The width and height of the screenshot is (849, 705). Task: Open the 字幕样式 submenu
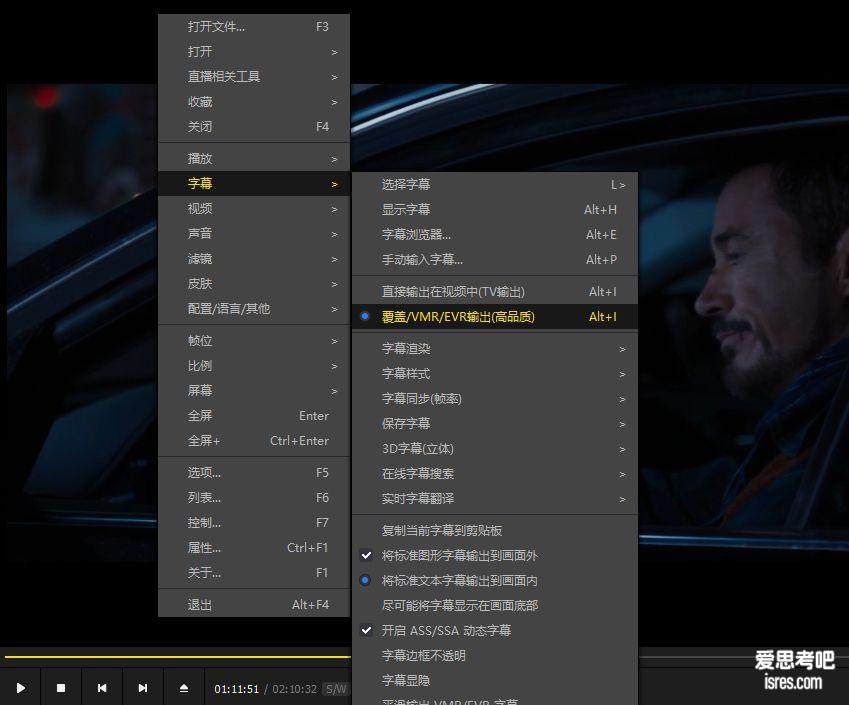[495, 374]
